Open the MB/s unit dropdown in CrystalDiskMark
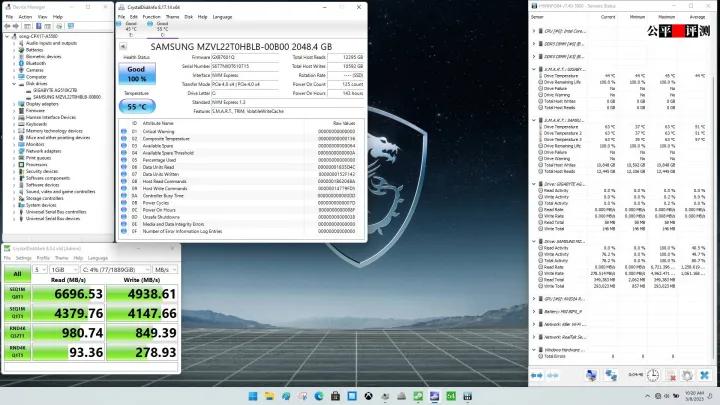 [x=165, y=270]
